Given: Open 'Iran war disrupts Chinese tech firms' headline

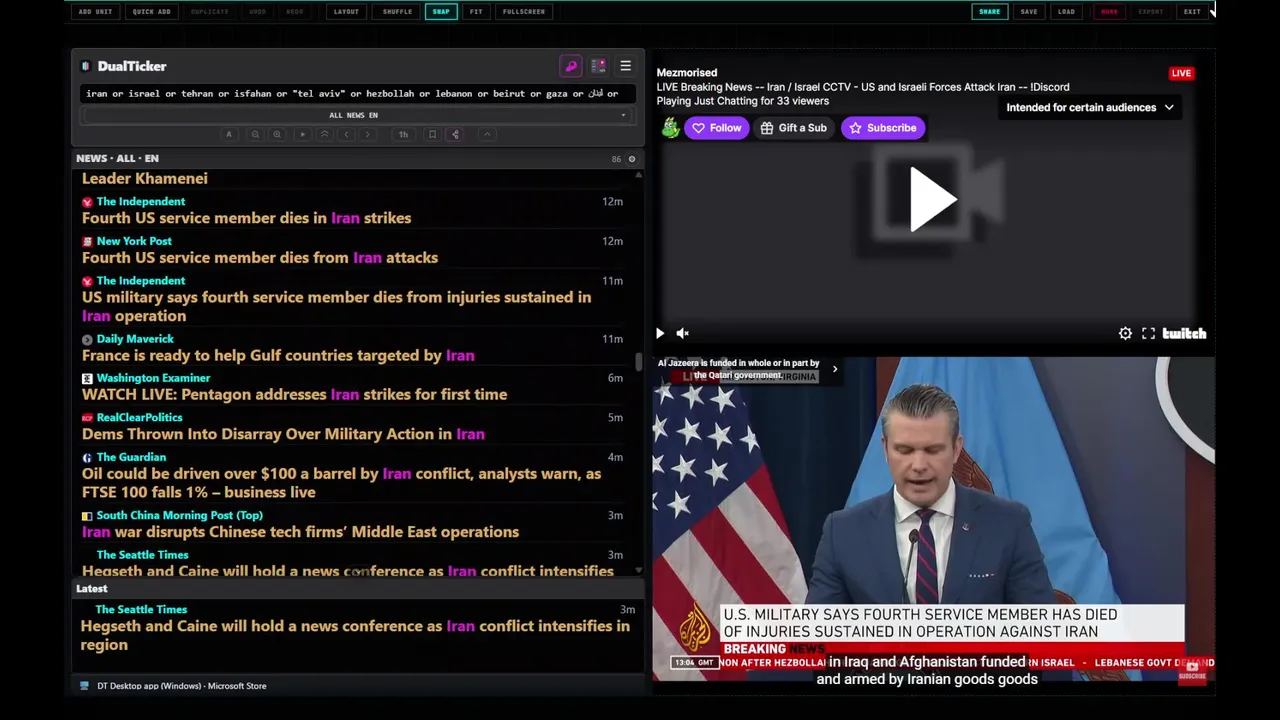Looking at the screenshot, I should (x=300, y=532).
